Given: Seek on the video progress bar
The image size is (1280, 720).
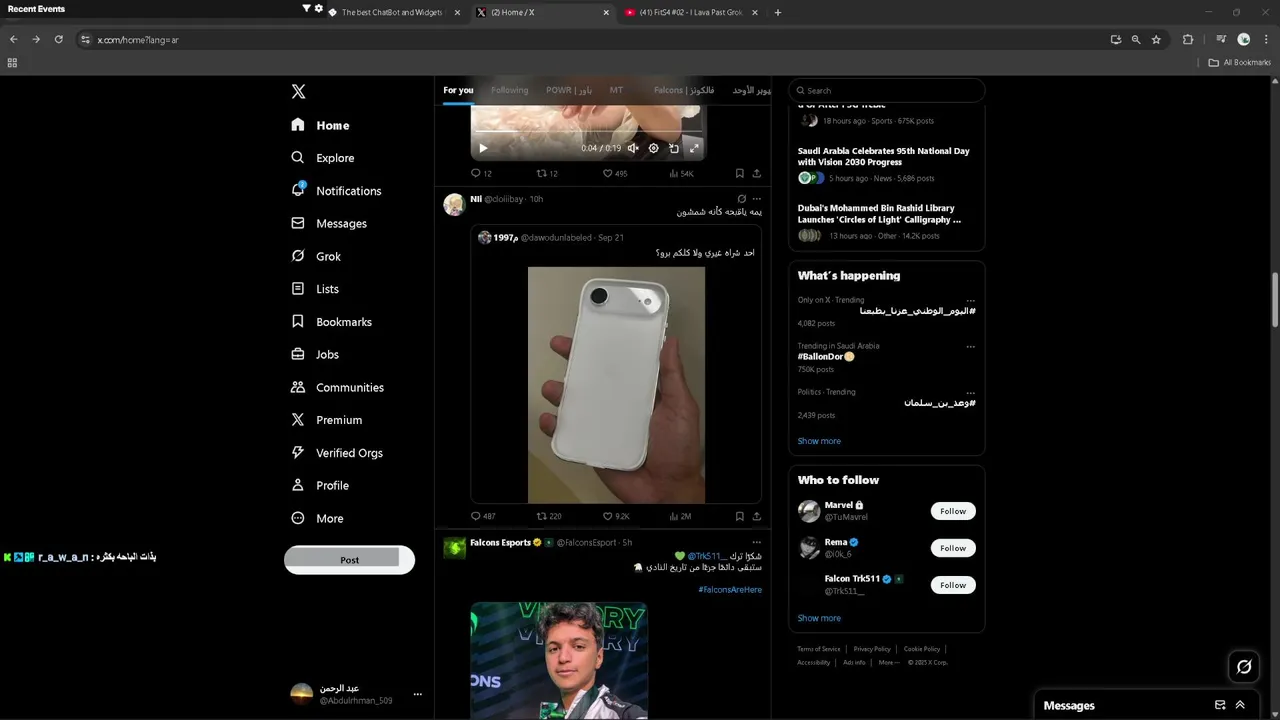Looking at the screenshot, I should pyautogui.click(x=588, y=132).
